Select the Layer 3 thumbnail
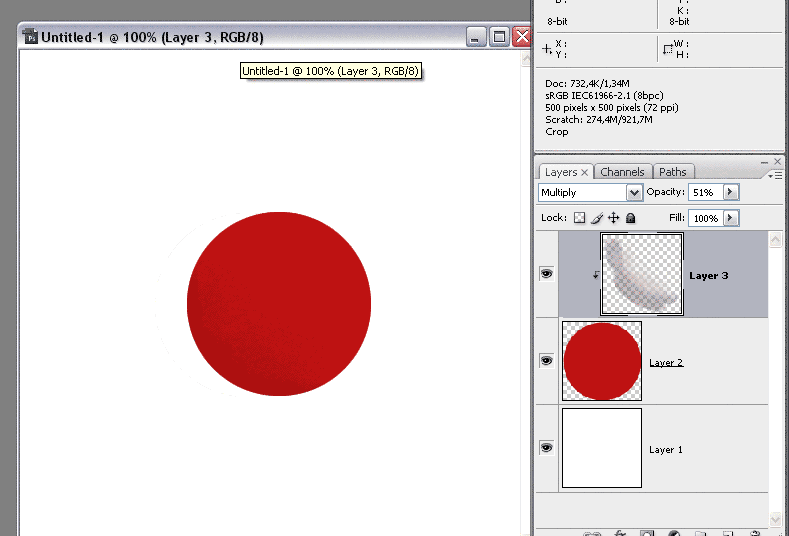 point(642,274)
